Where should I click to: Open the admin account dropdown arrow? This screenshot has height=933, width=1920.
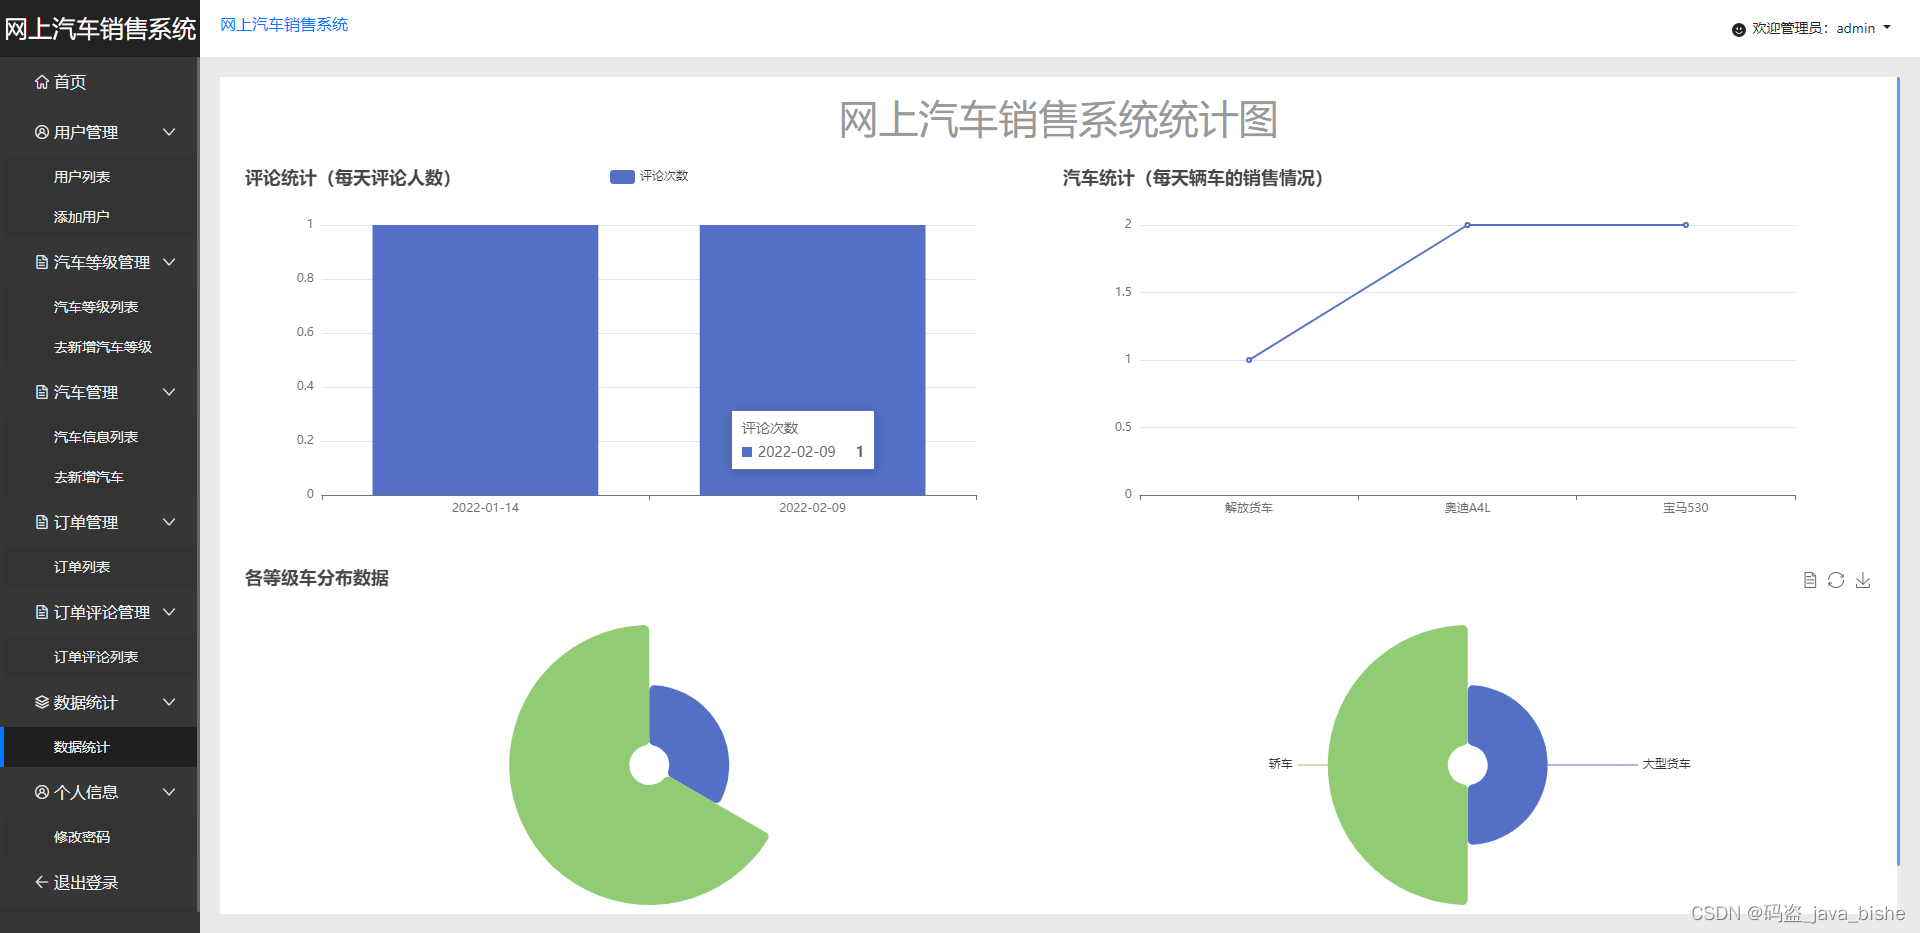click(1887, 28)
